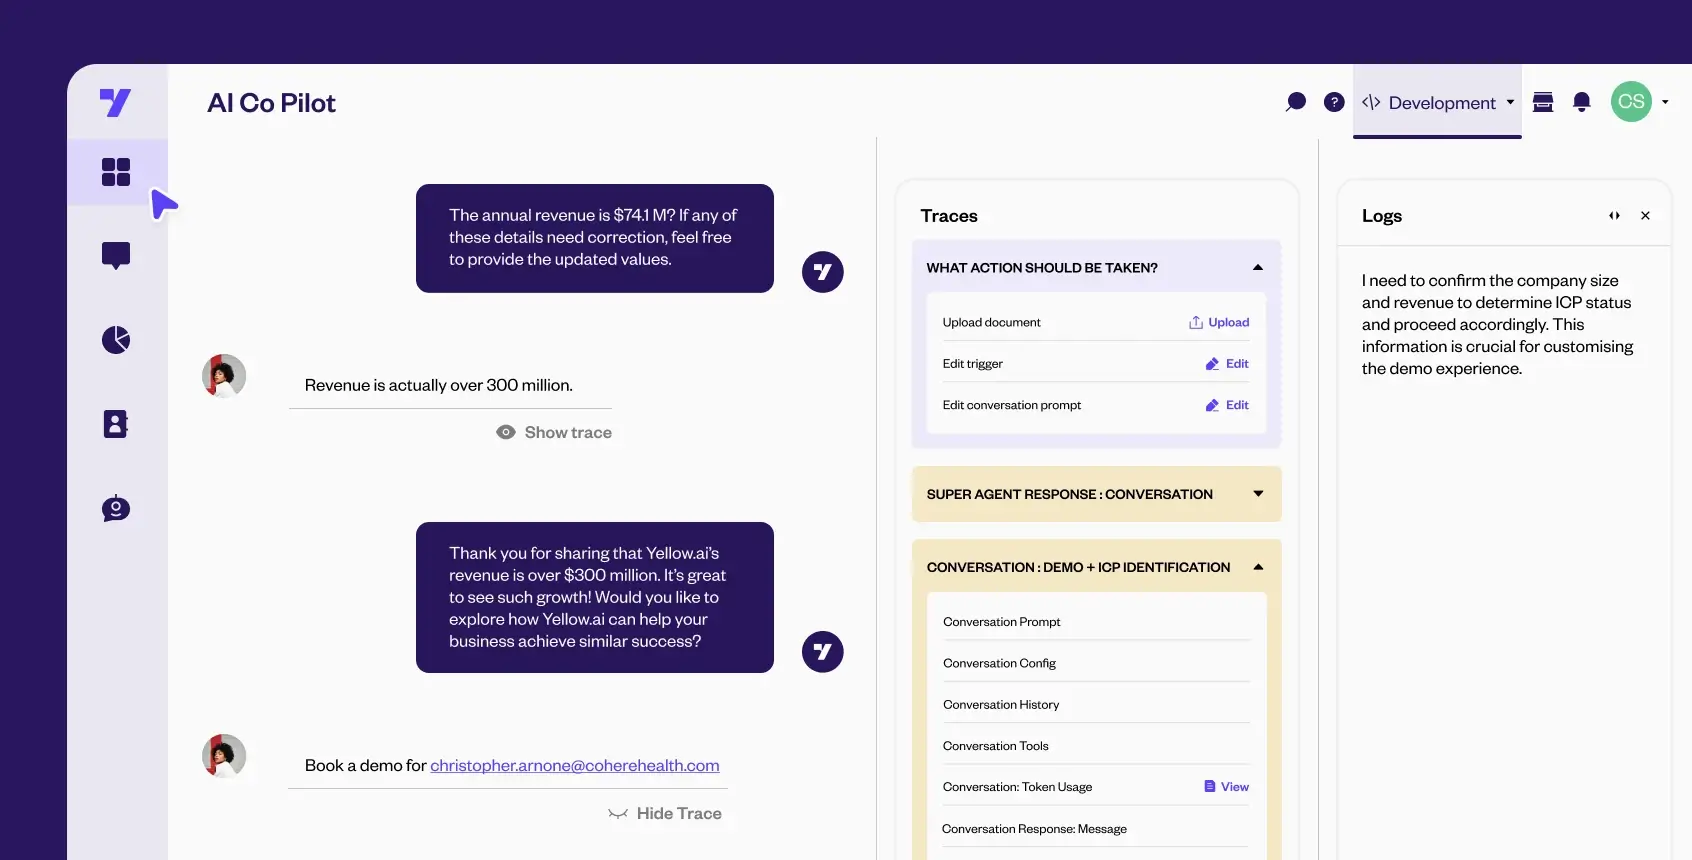The width and height of the screenshot is (1692, 860).
Task: Select Conversation Response: Message row
Action: point(1097,829)
